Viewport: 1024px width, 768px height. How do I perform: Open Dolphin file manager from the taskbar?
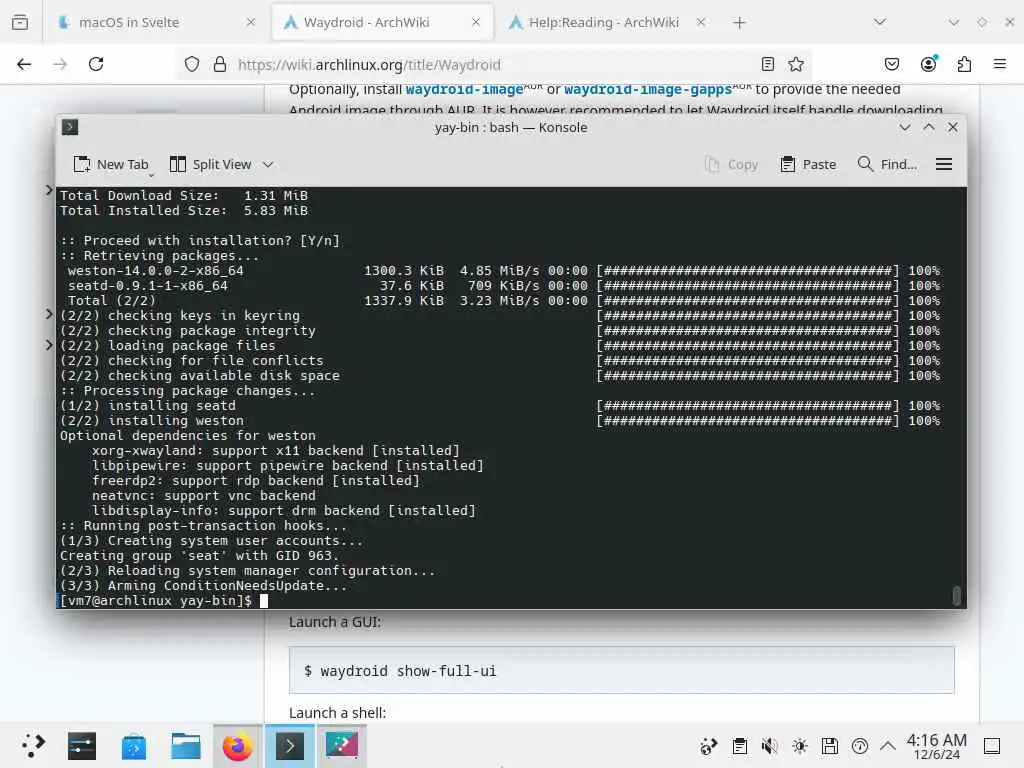pos(185,746)
